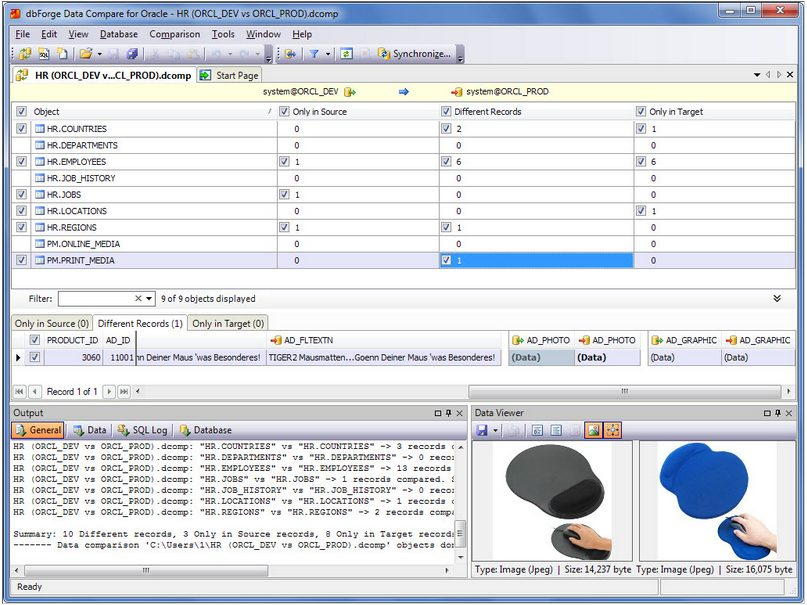Viewport: 807px width, 605px height.
Task: Toggle image view mode in Data Viewer
Action: tap(592, 430)
